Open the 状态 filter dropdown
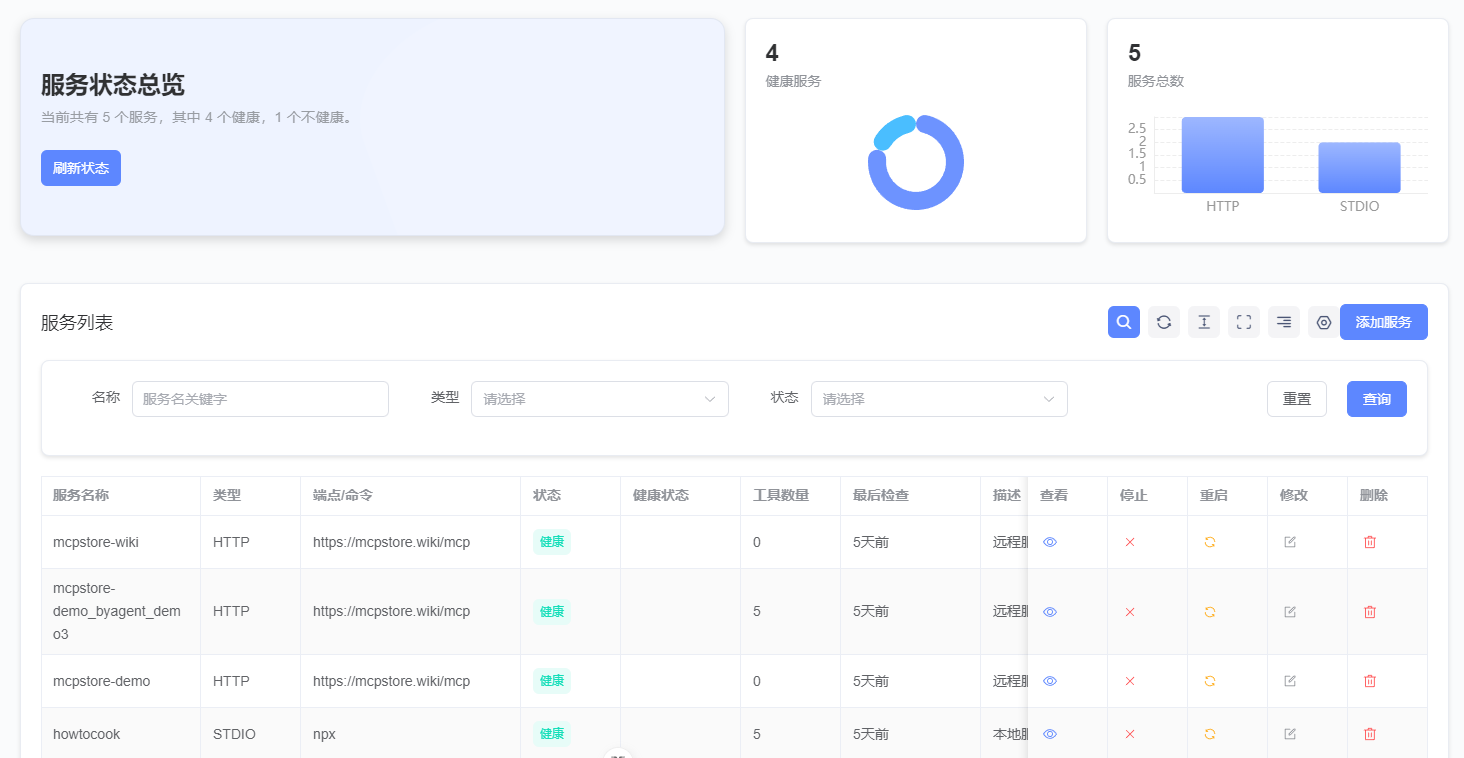 (939, 399)
